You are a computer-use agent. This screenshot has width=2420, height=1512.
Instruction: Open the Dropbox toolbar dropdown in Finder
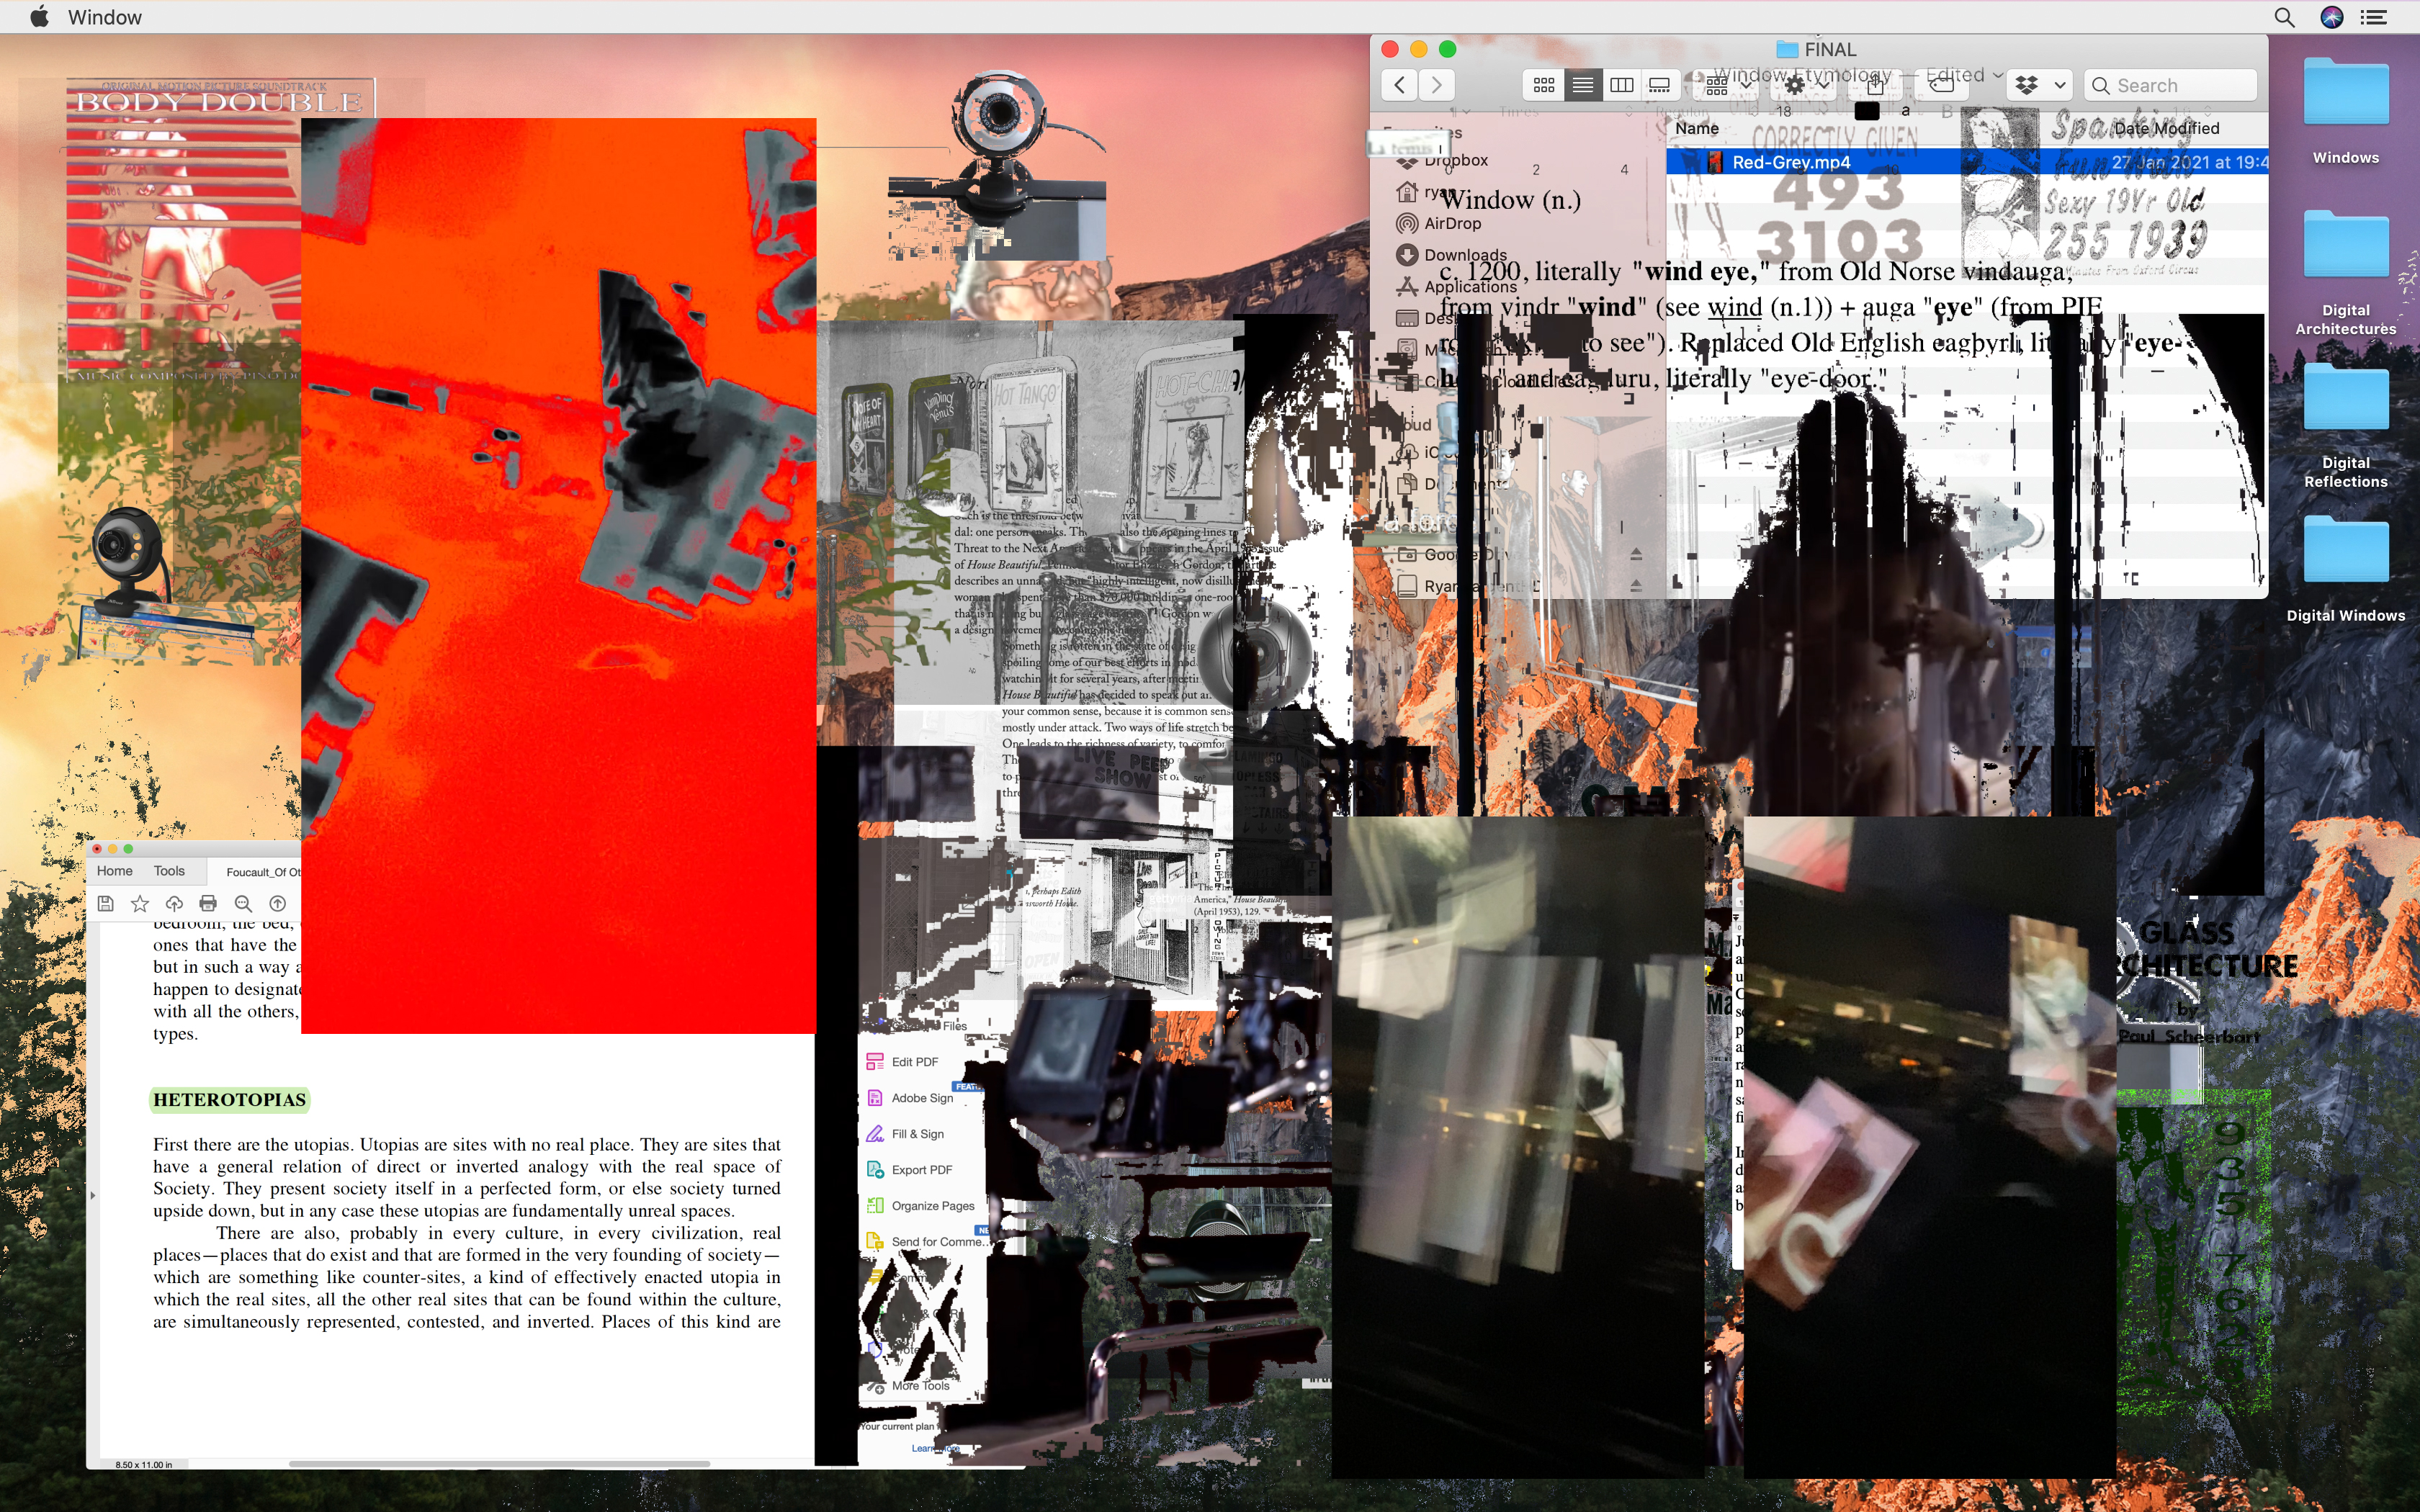point(2040,85)
